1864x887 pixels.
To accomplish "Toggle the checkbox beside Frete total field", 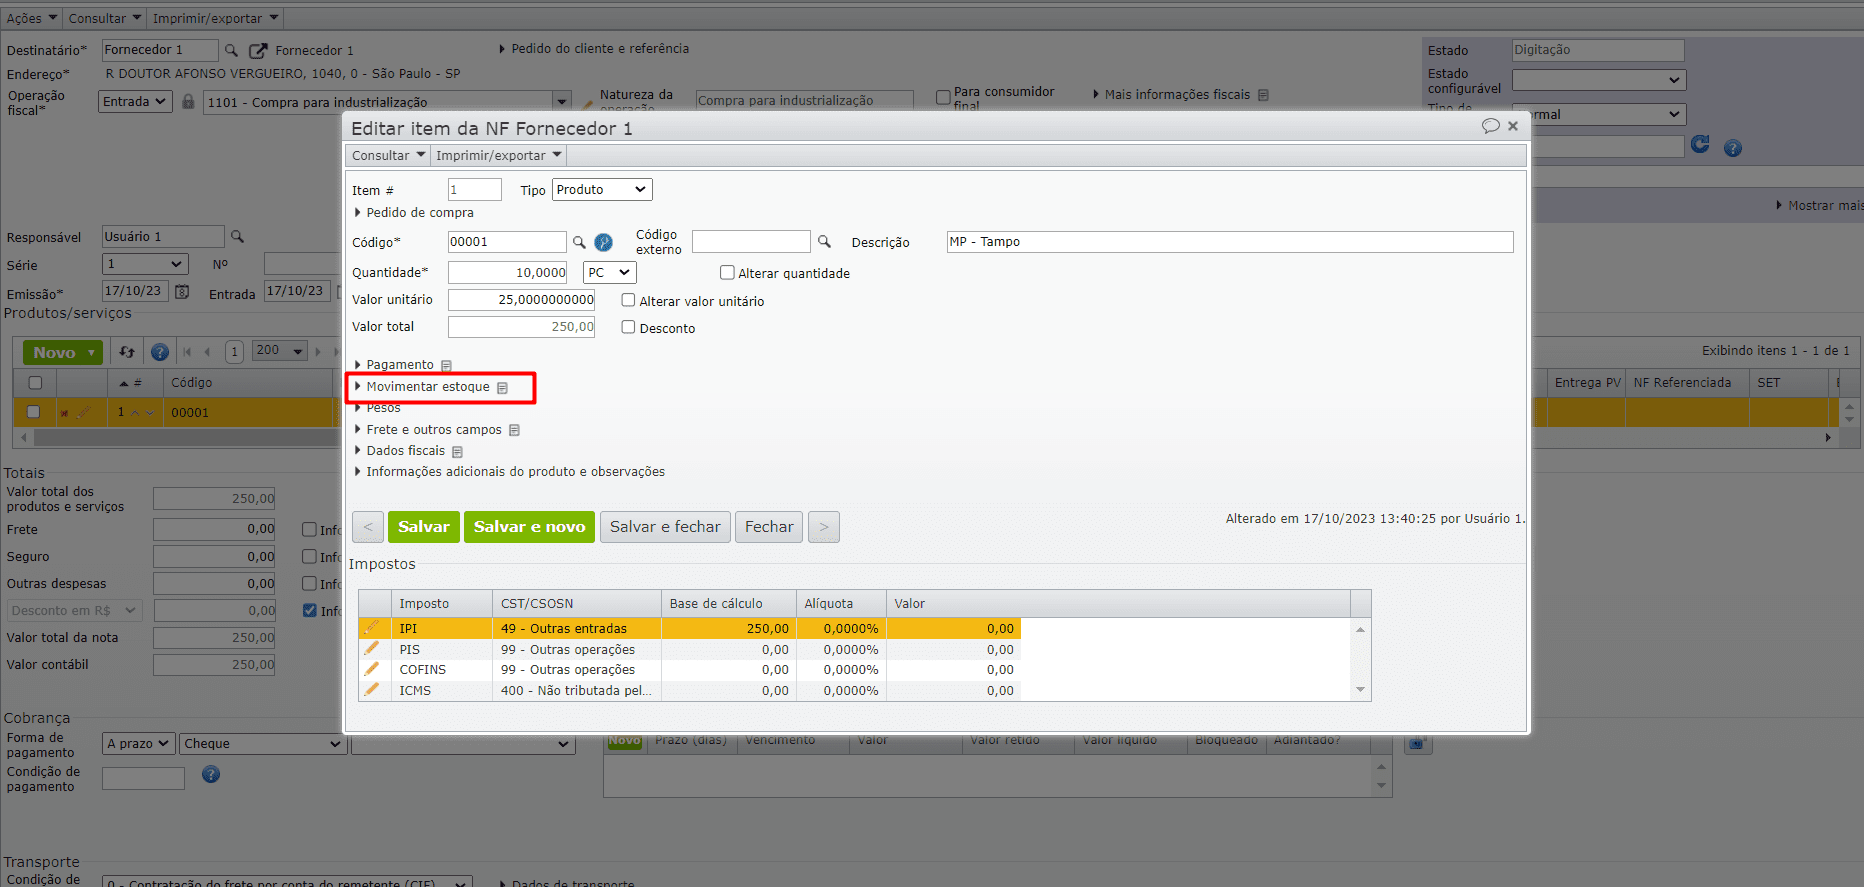I will [x=309, y=529].
